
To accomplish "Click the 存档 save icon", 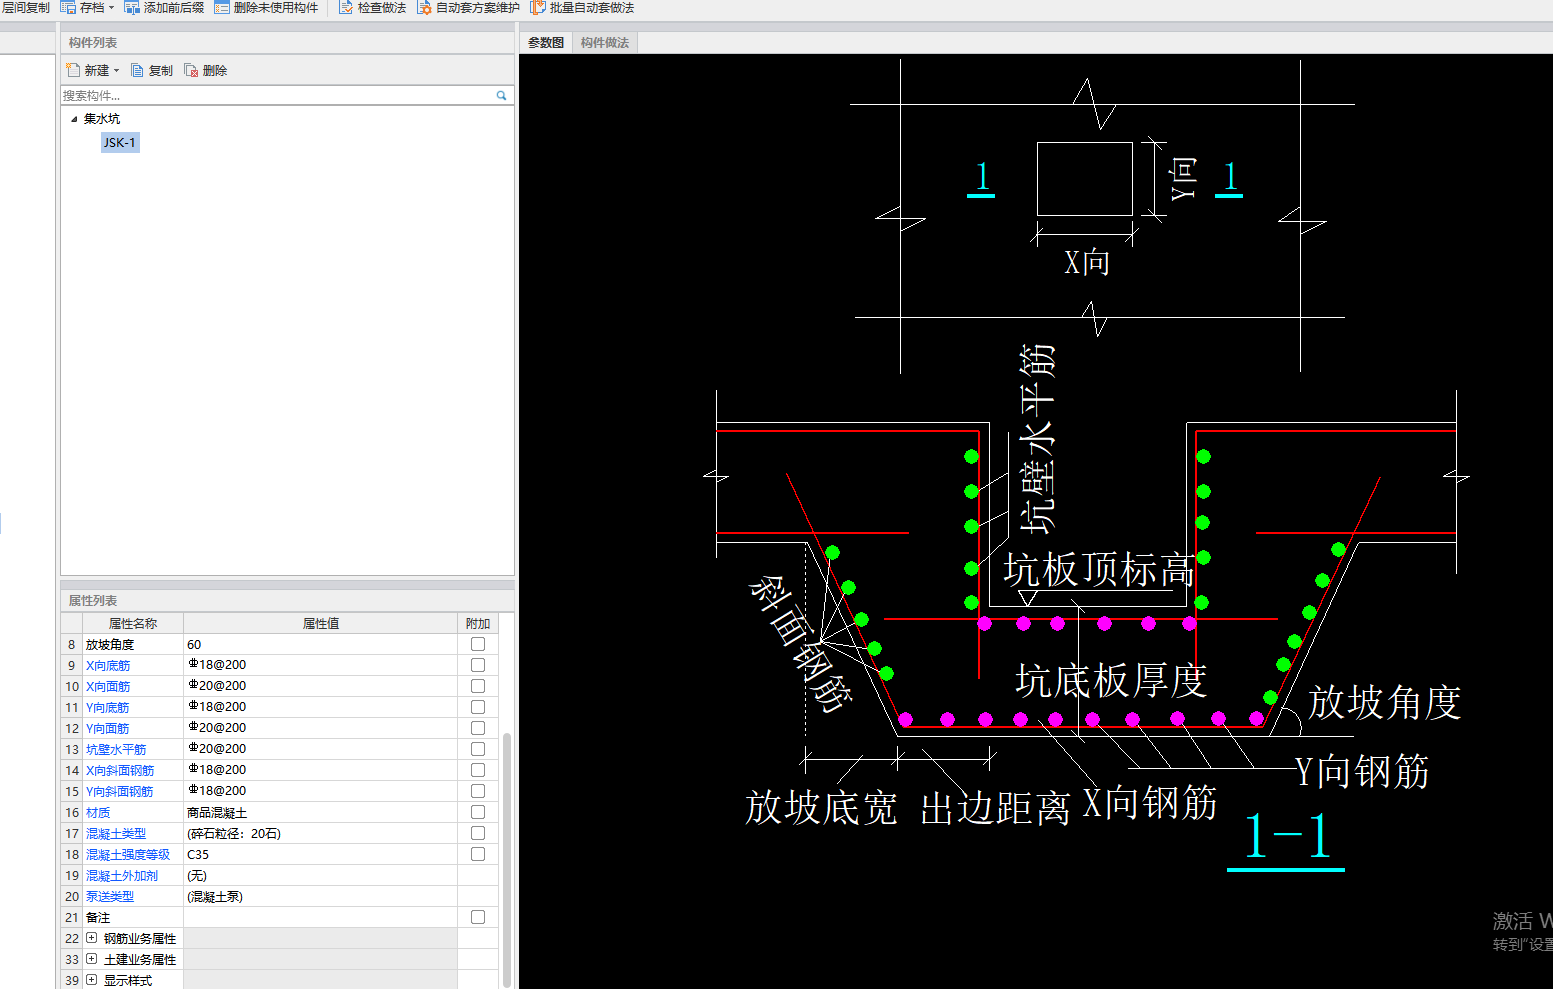I will [68, 8].
